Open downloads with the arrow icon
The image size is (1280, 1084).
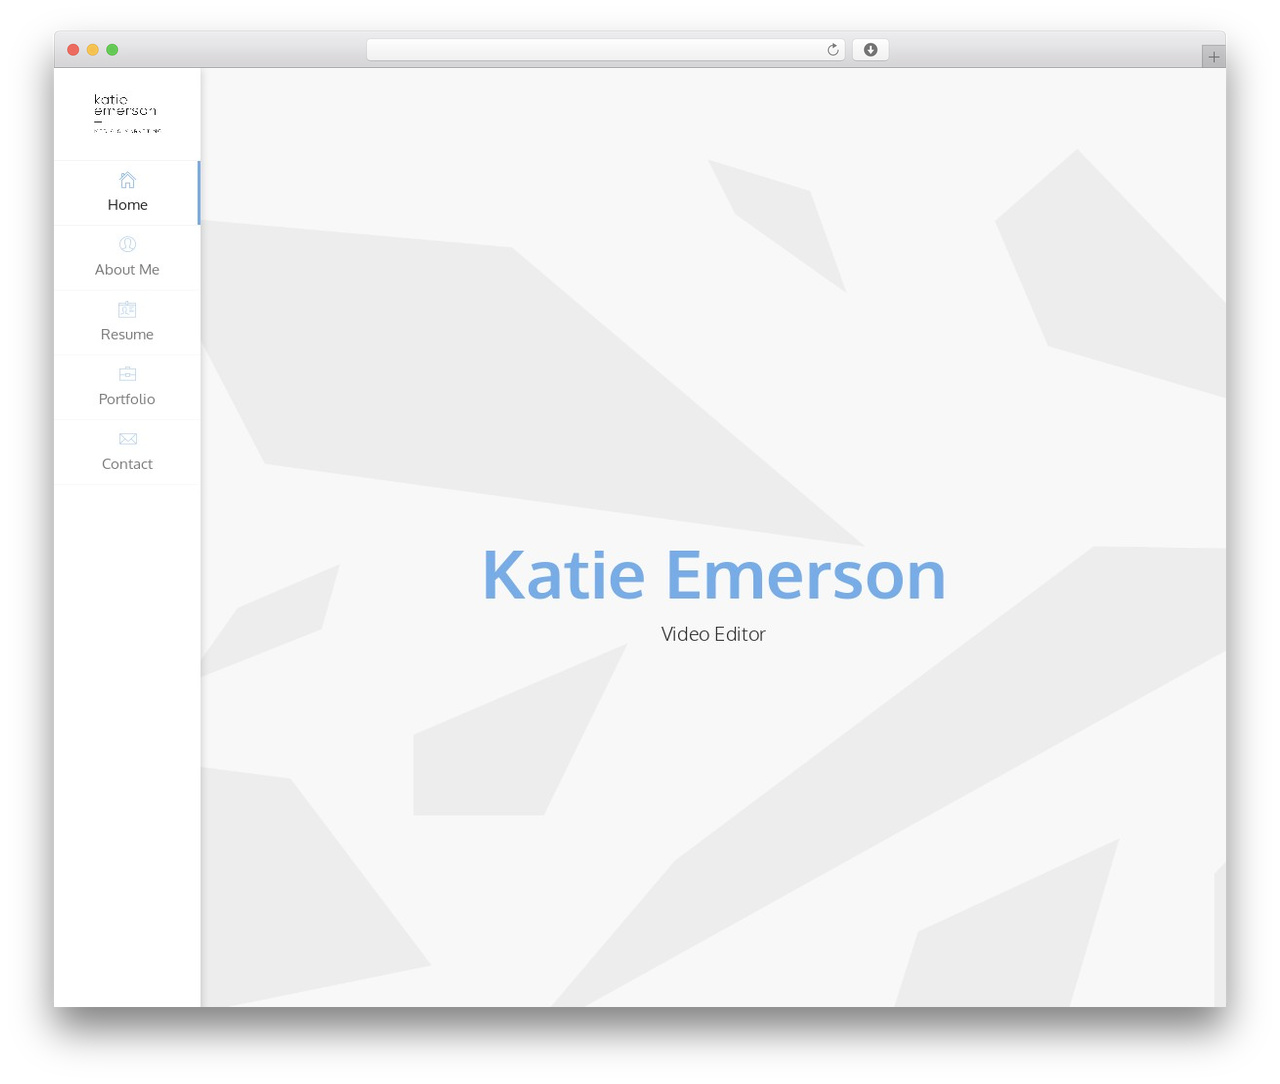click(x=871, y=50)
